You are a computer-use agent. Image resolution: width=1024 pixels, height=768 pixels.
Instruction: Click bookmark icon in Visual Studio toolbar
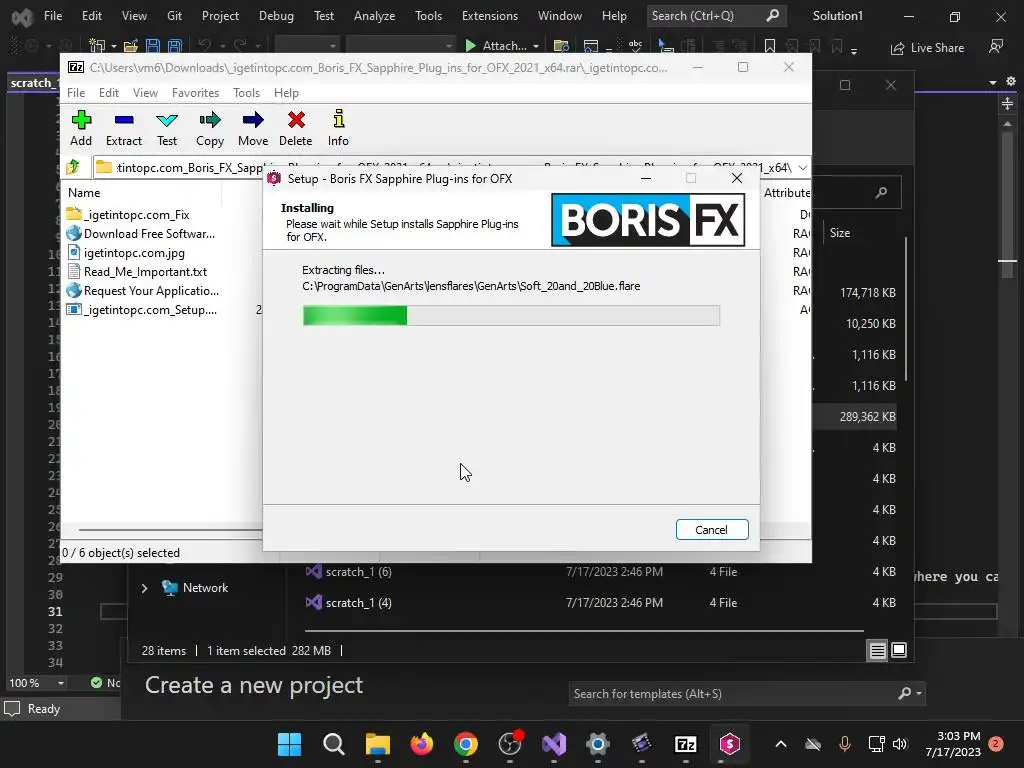pos(770,46)
